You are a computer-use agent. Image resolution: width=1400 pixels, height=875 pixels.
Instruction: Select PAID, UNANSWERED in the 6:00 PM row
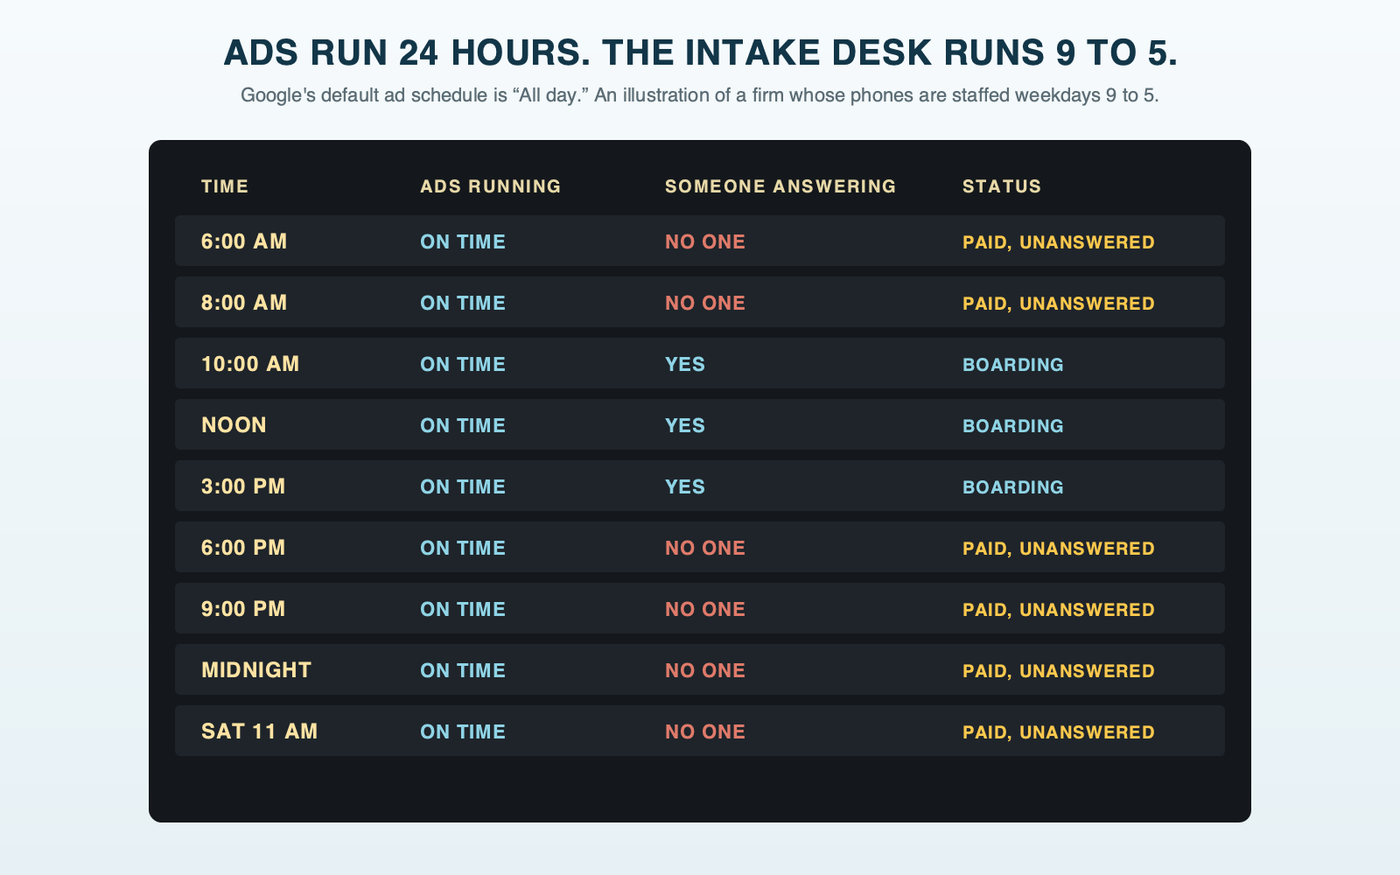tap(1058, 548)
